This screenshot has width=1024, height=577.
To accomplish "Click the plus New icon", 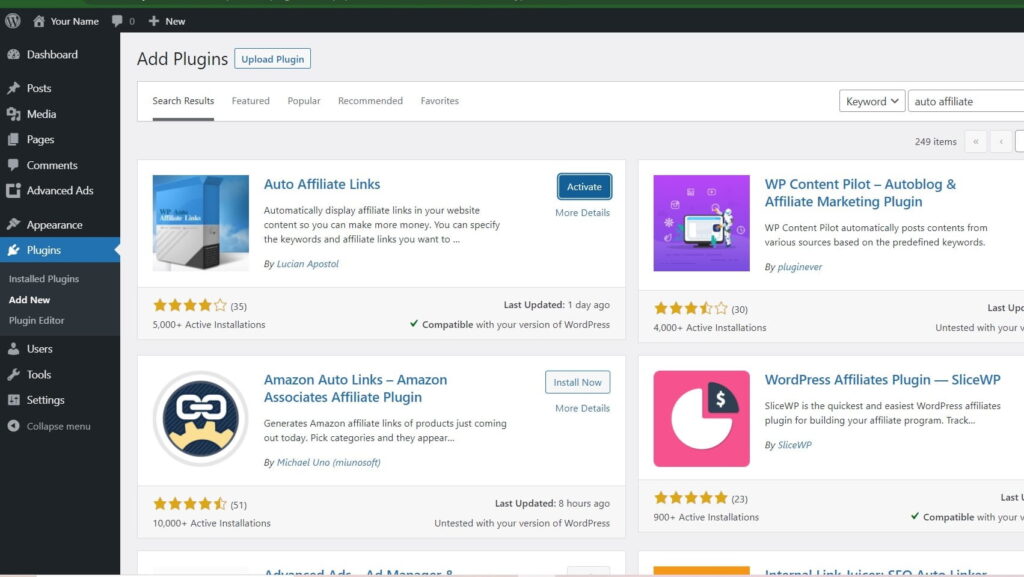I will (x=153, y=21).
